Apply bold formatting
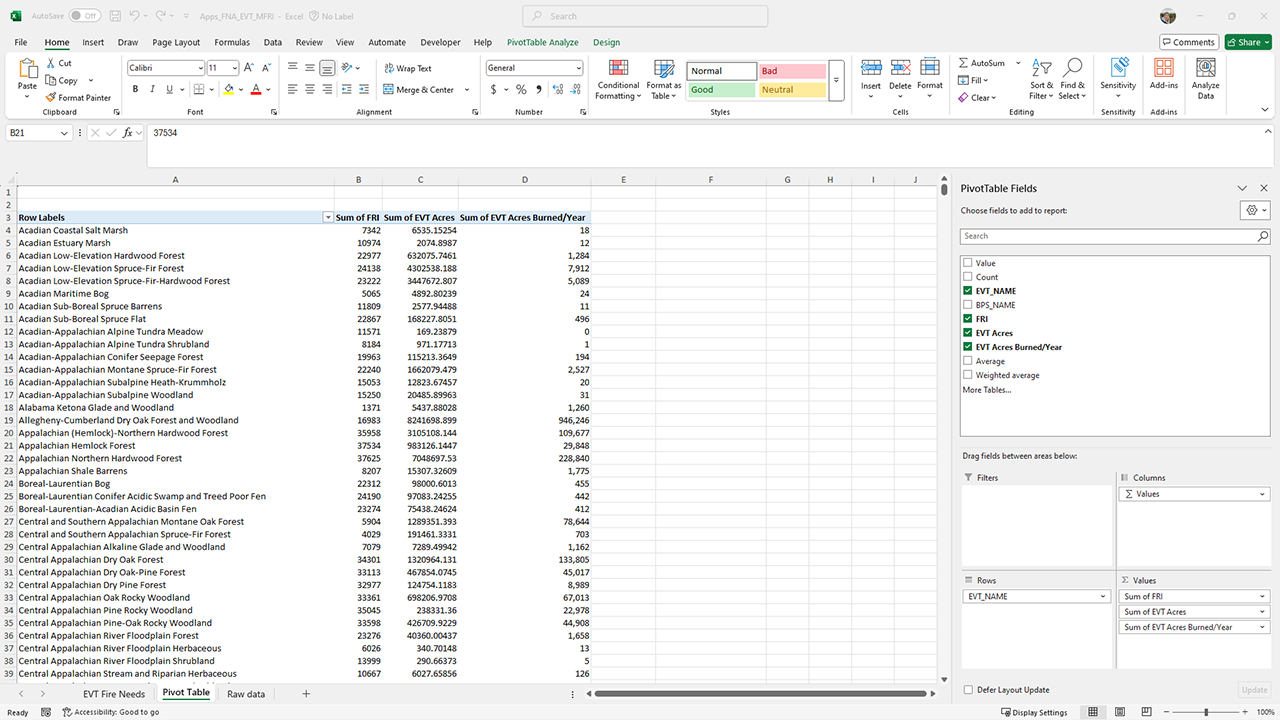 [x=134, y=88]
